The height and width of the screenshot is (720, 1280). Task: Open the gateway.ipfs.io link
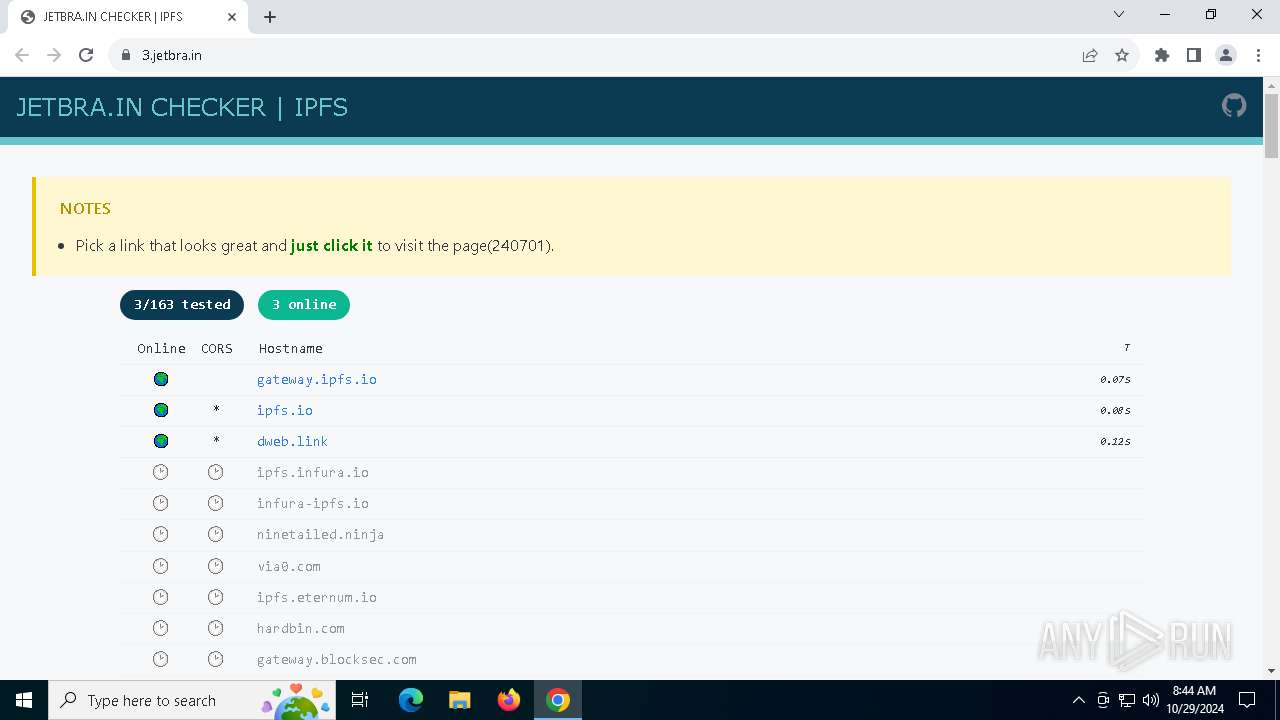317,379
